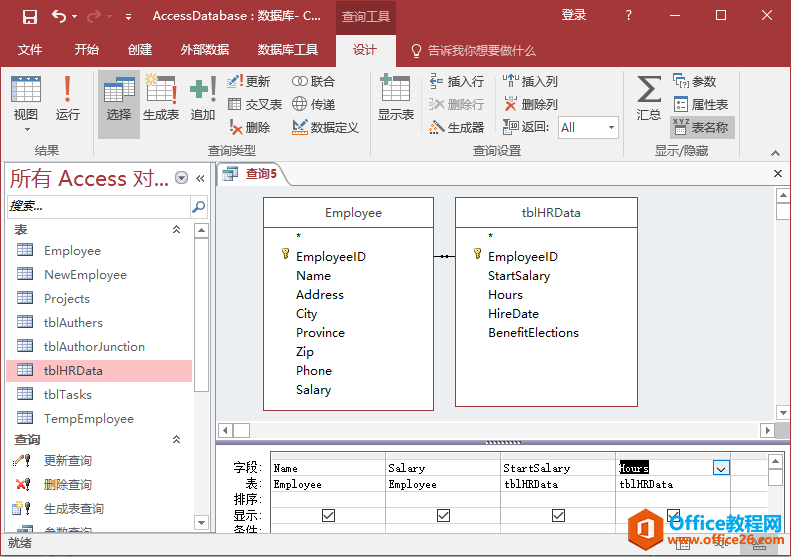Click the Run (运行) query icon
Image resolution: width=791 pixels, height=557 pixels.
pyautogui.click(x=67, y=97)
